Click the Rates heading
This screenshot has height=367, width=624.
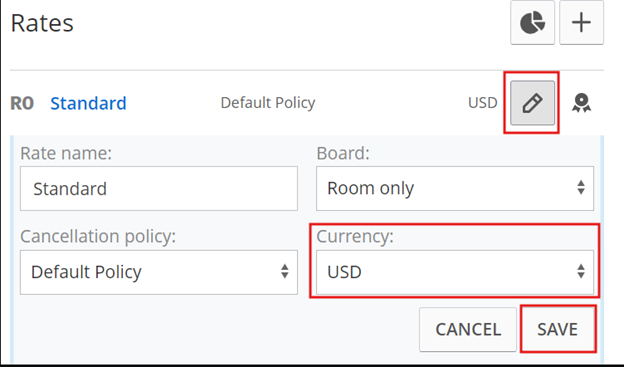42,23
